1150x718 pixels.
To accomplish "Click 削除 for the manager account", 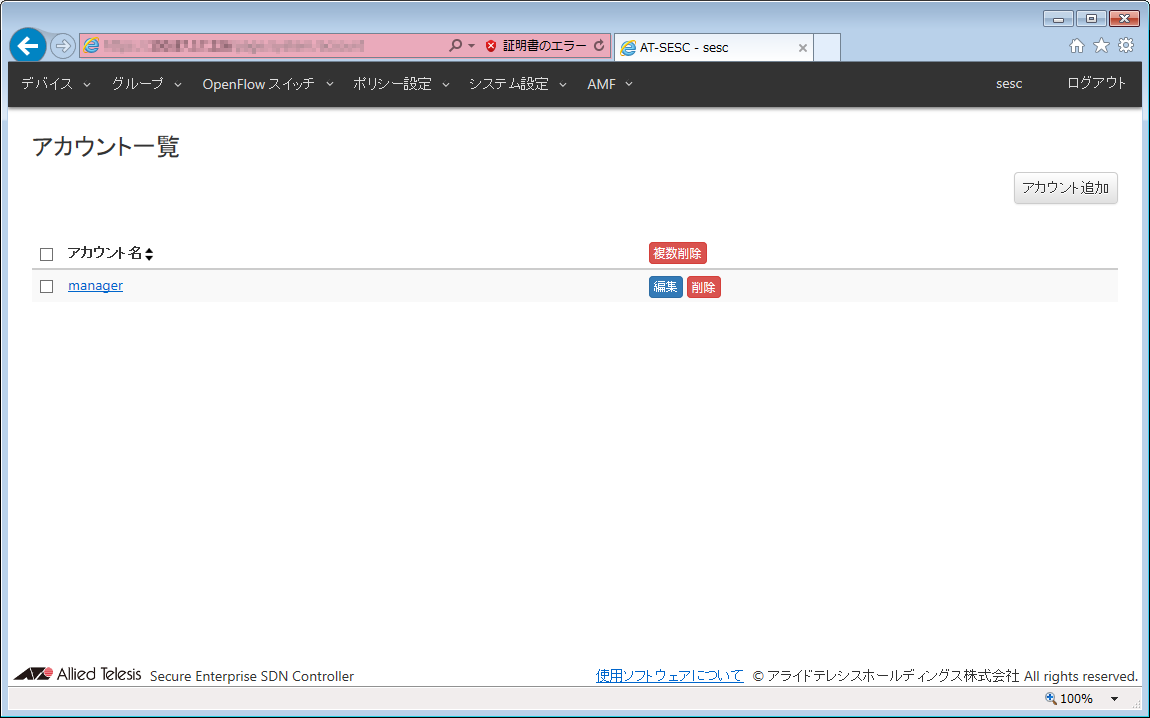I will 704,287.
